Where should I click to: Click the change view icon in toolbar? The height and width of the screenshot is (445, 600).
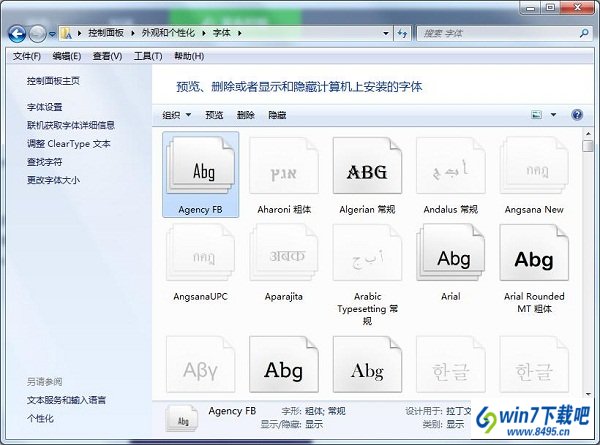pos(537,114)
